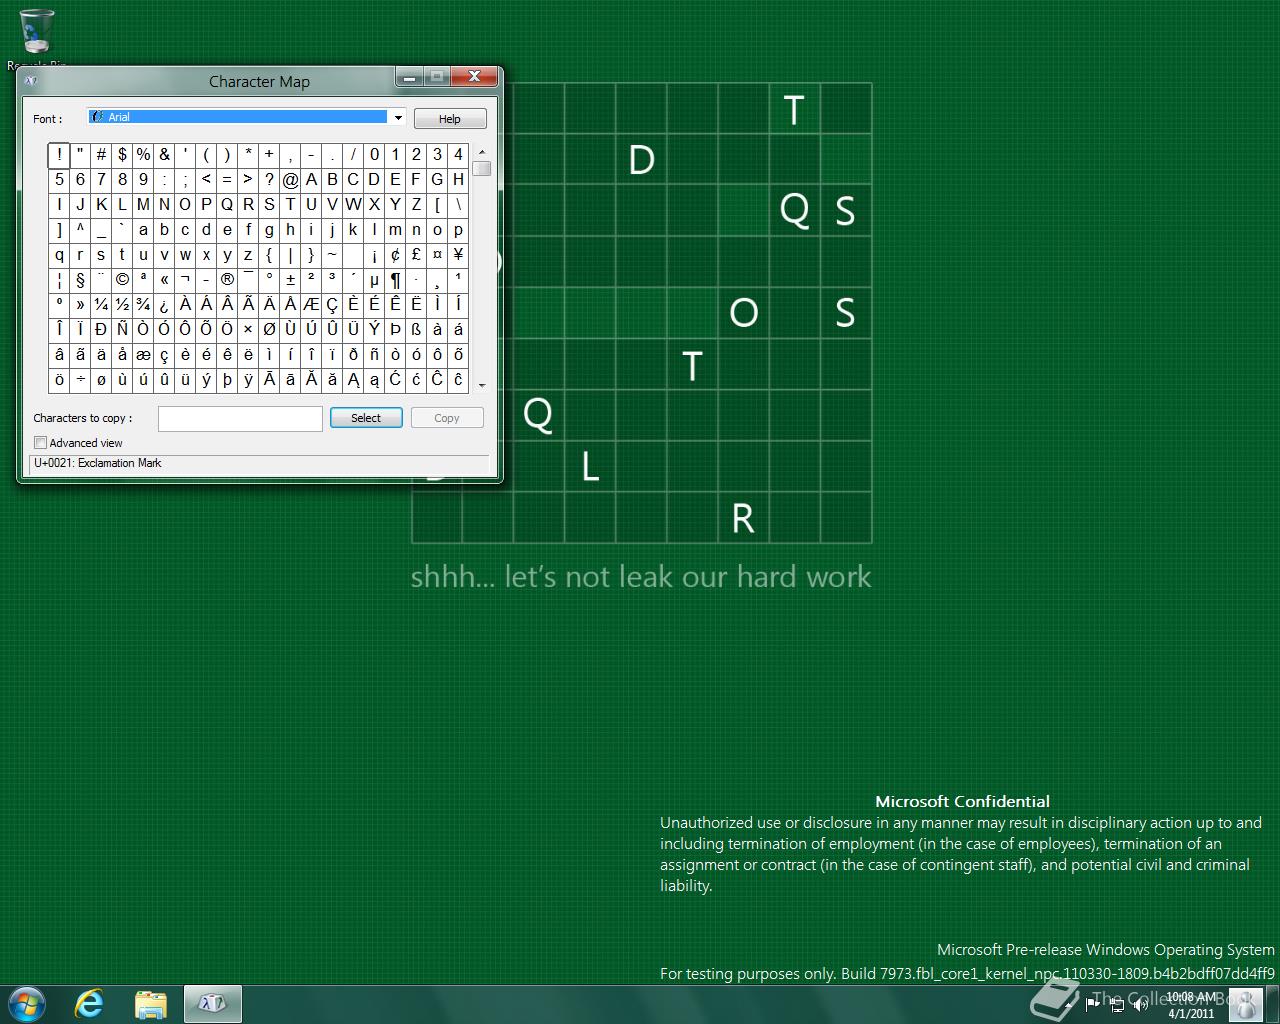Click the Select button
The height and width of the screenshot is (1024, 1280).
[366, 418]
